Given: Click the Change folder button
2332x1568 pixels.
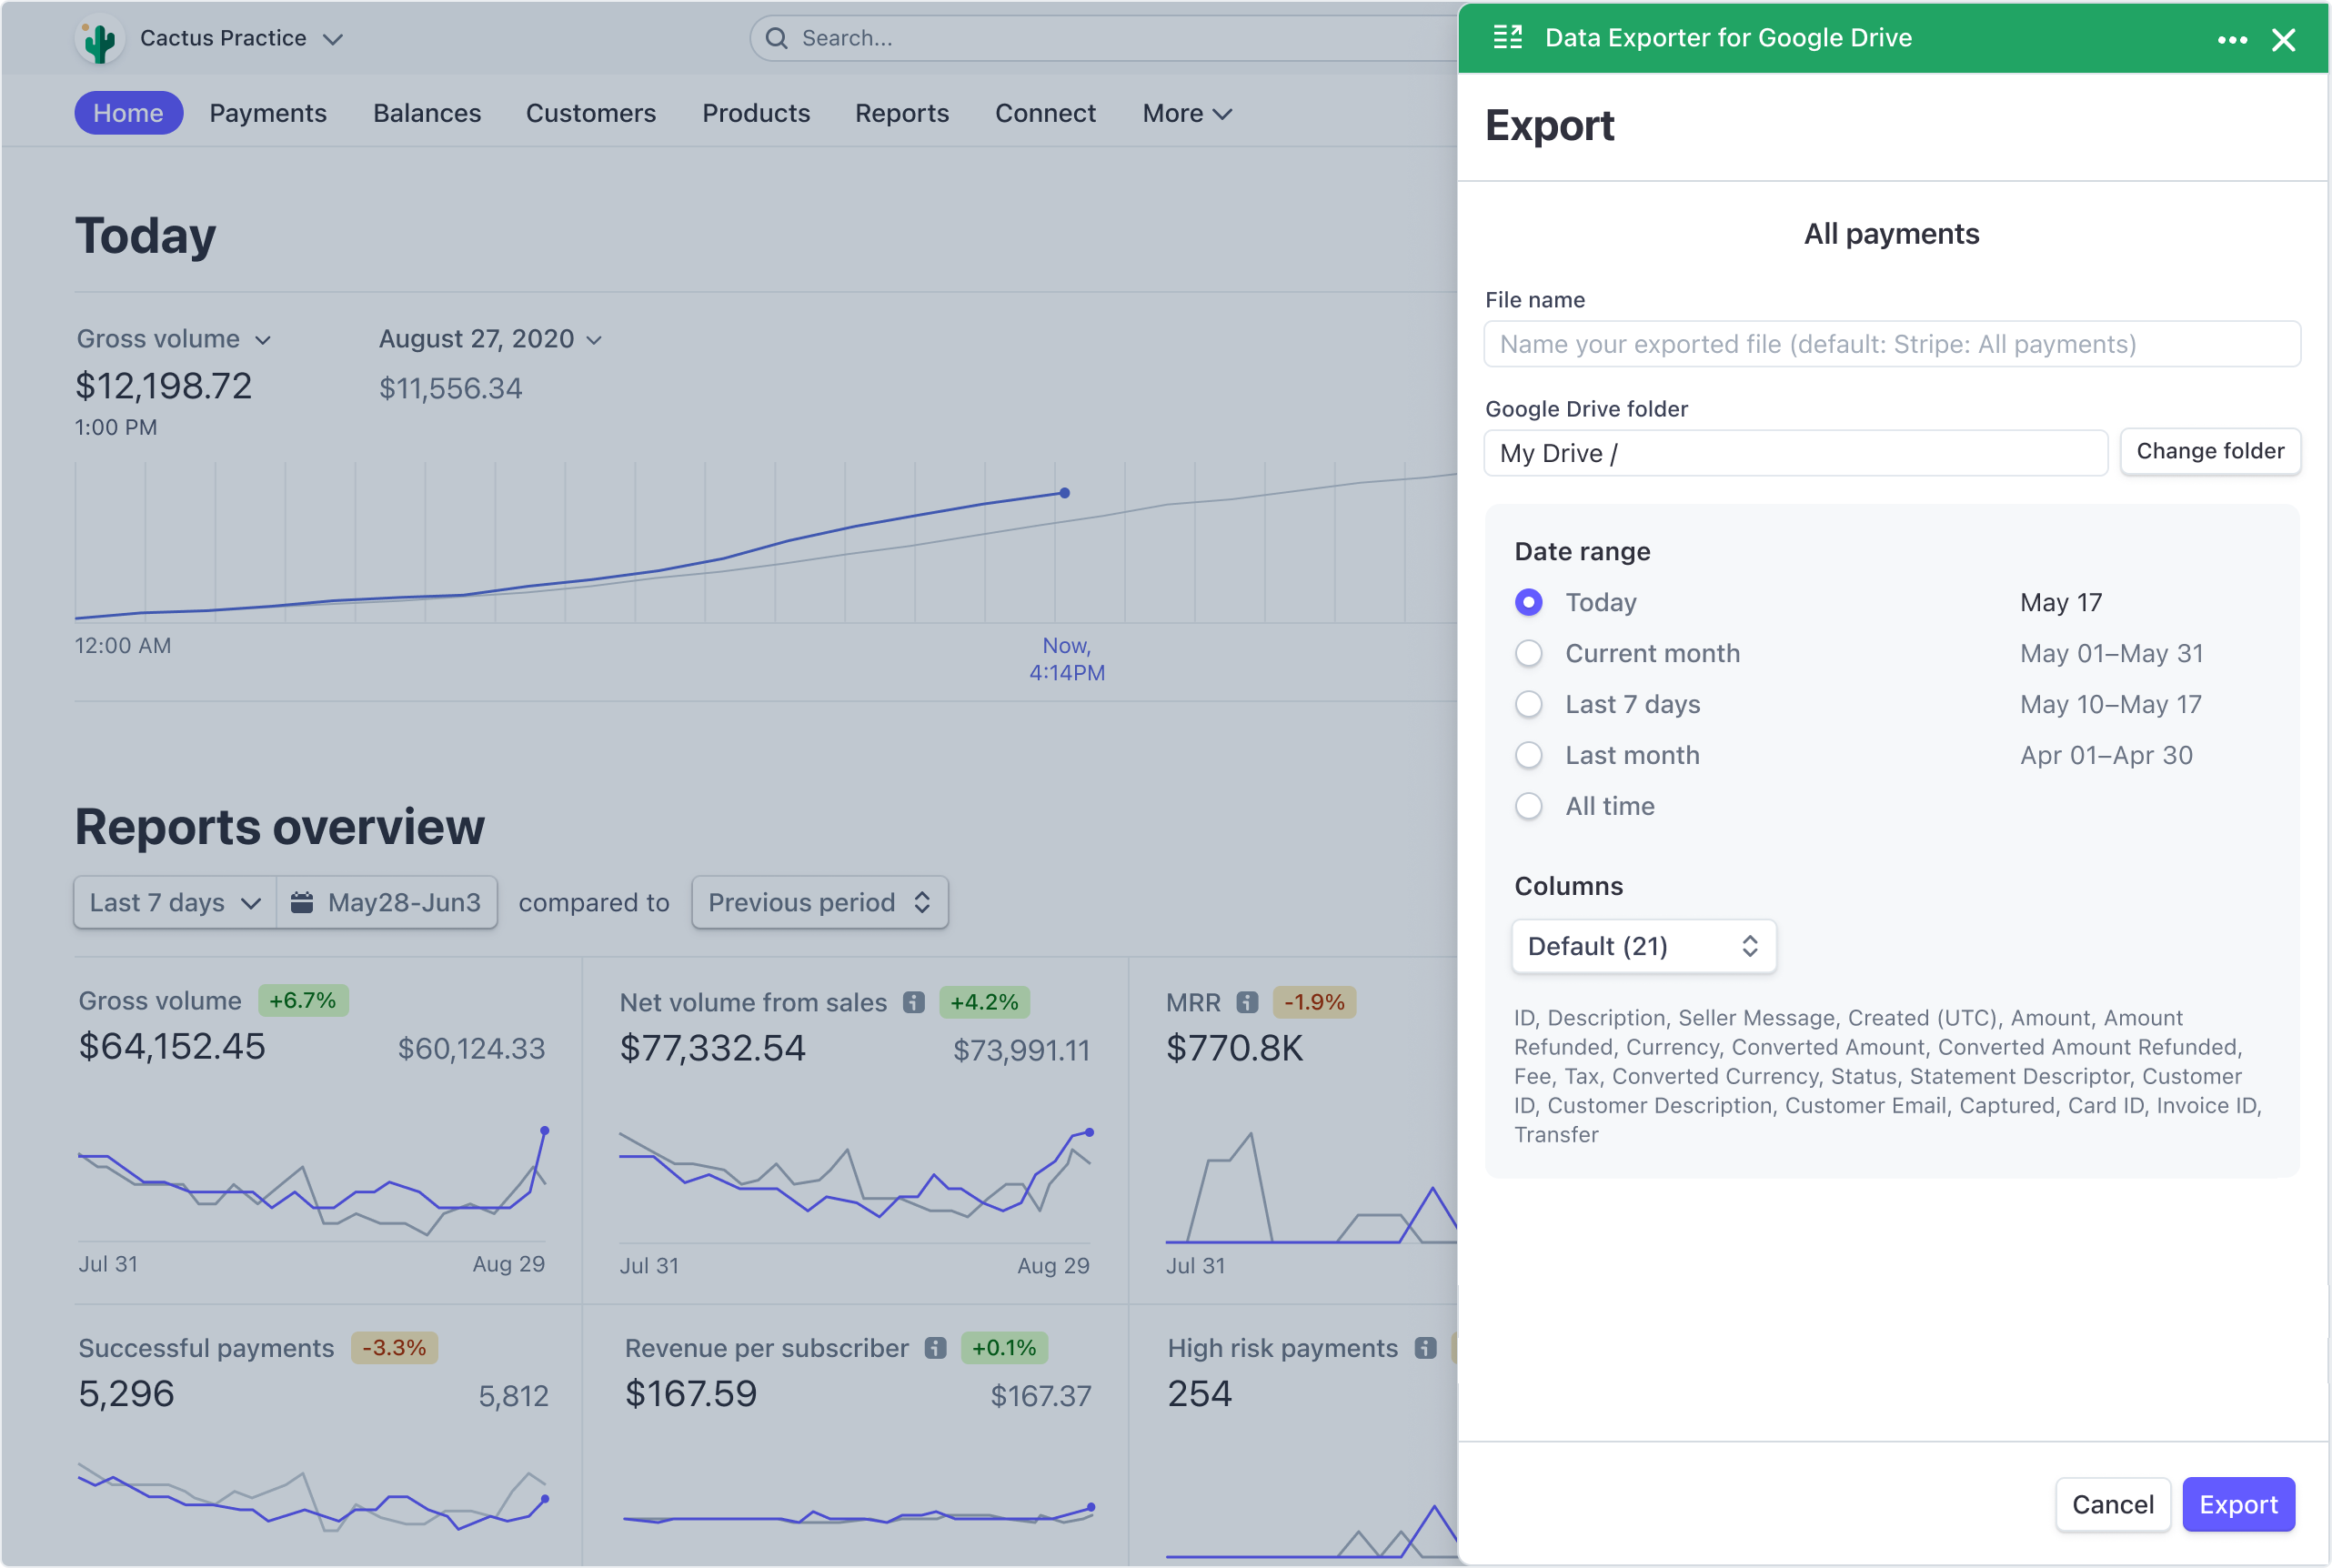Looking at the screenshot, I should (2209, 451).
